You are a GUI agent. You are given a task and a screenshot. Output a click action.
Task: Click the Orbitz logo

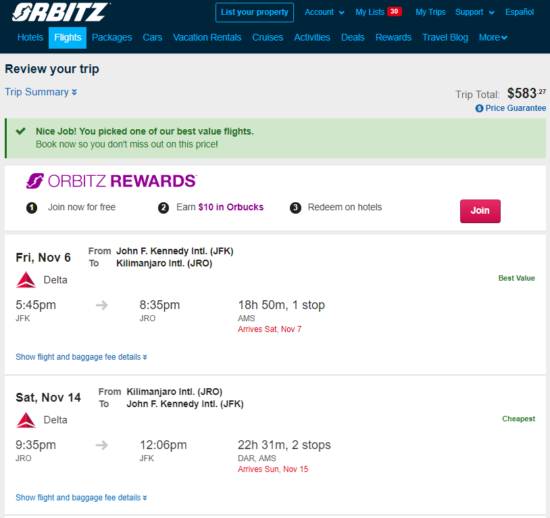coord(60,12)
